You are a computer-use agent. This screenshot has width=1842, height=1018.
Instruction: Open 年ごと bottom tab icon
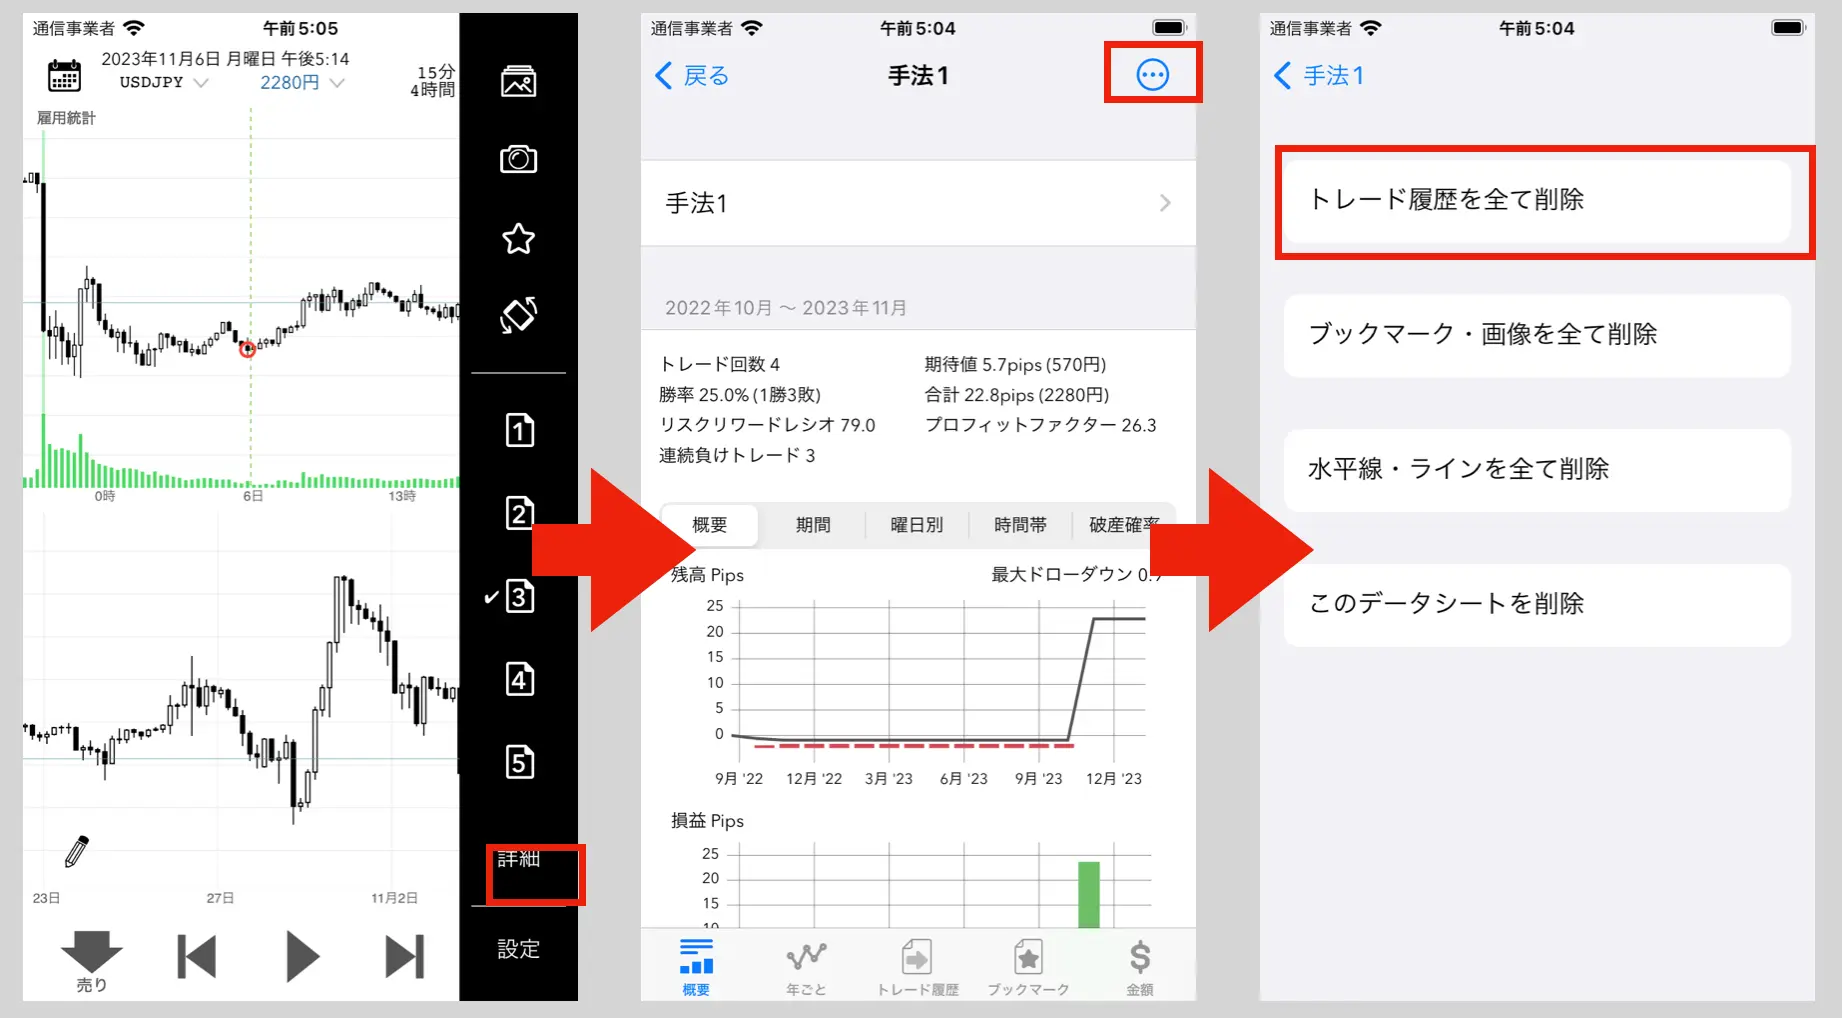(806, 967)
